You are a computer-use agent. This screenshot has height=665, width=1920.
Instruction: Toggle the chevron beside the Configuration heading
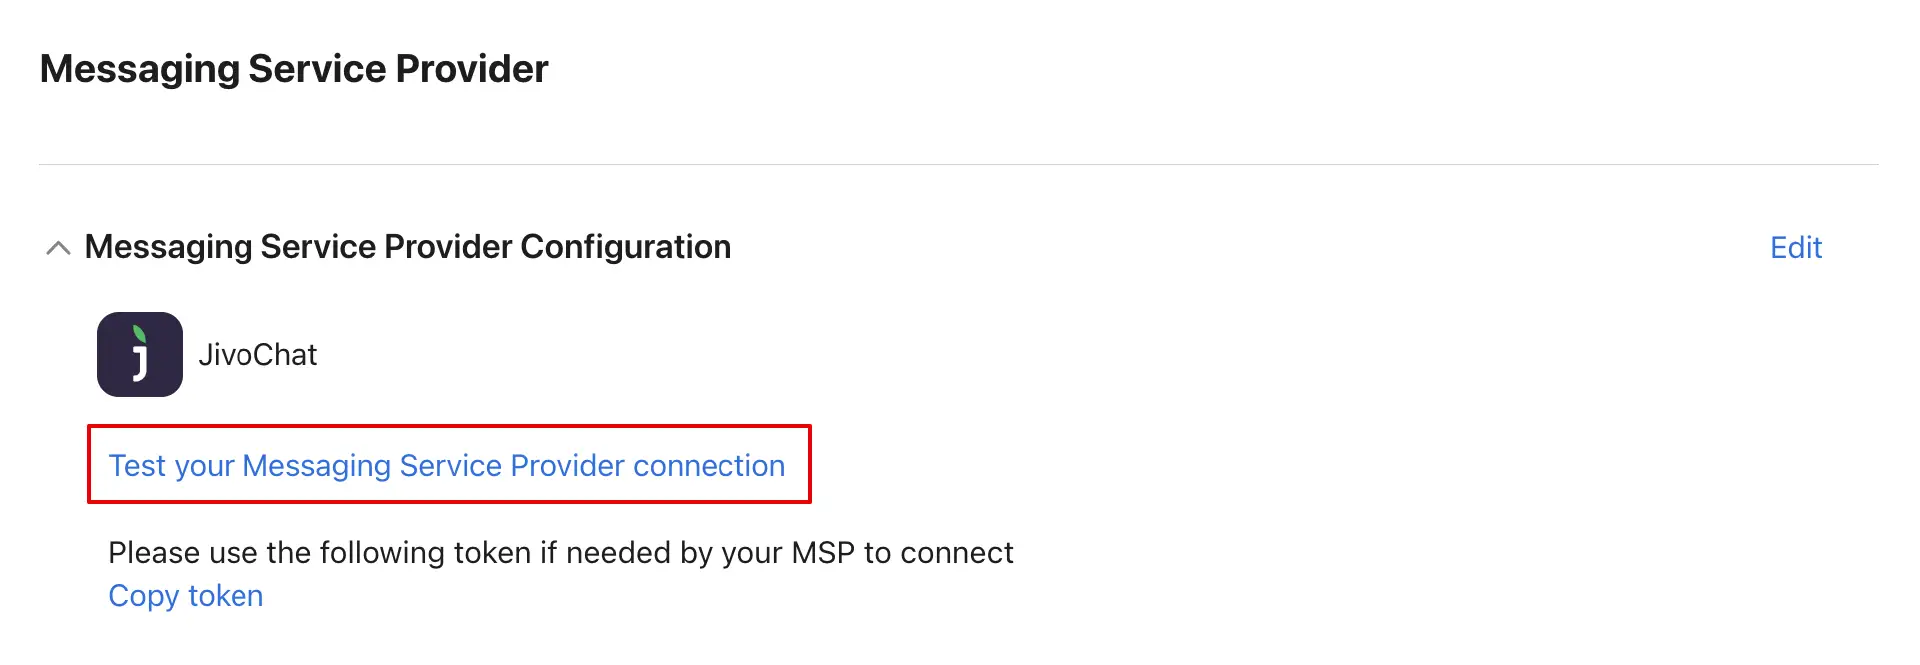[58, 248]
